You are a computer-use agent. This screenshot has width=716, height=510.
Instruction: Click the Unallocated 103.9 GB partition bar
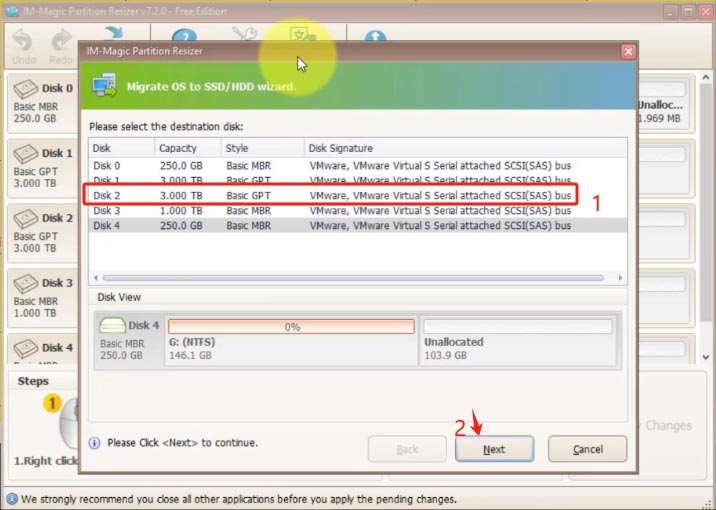pos(517,327)
